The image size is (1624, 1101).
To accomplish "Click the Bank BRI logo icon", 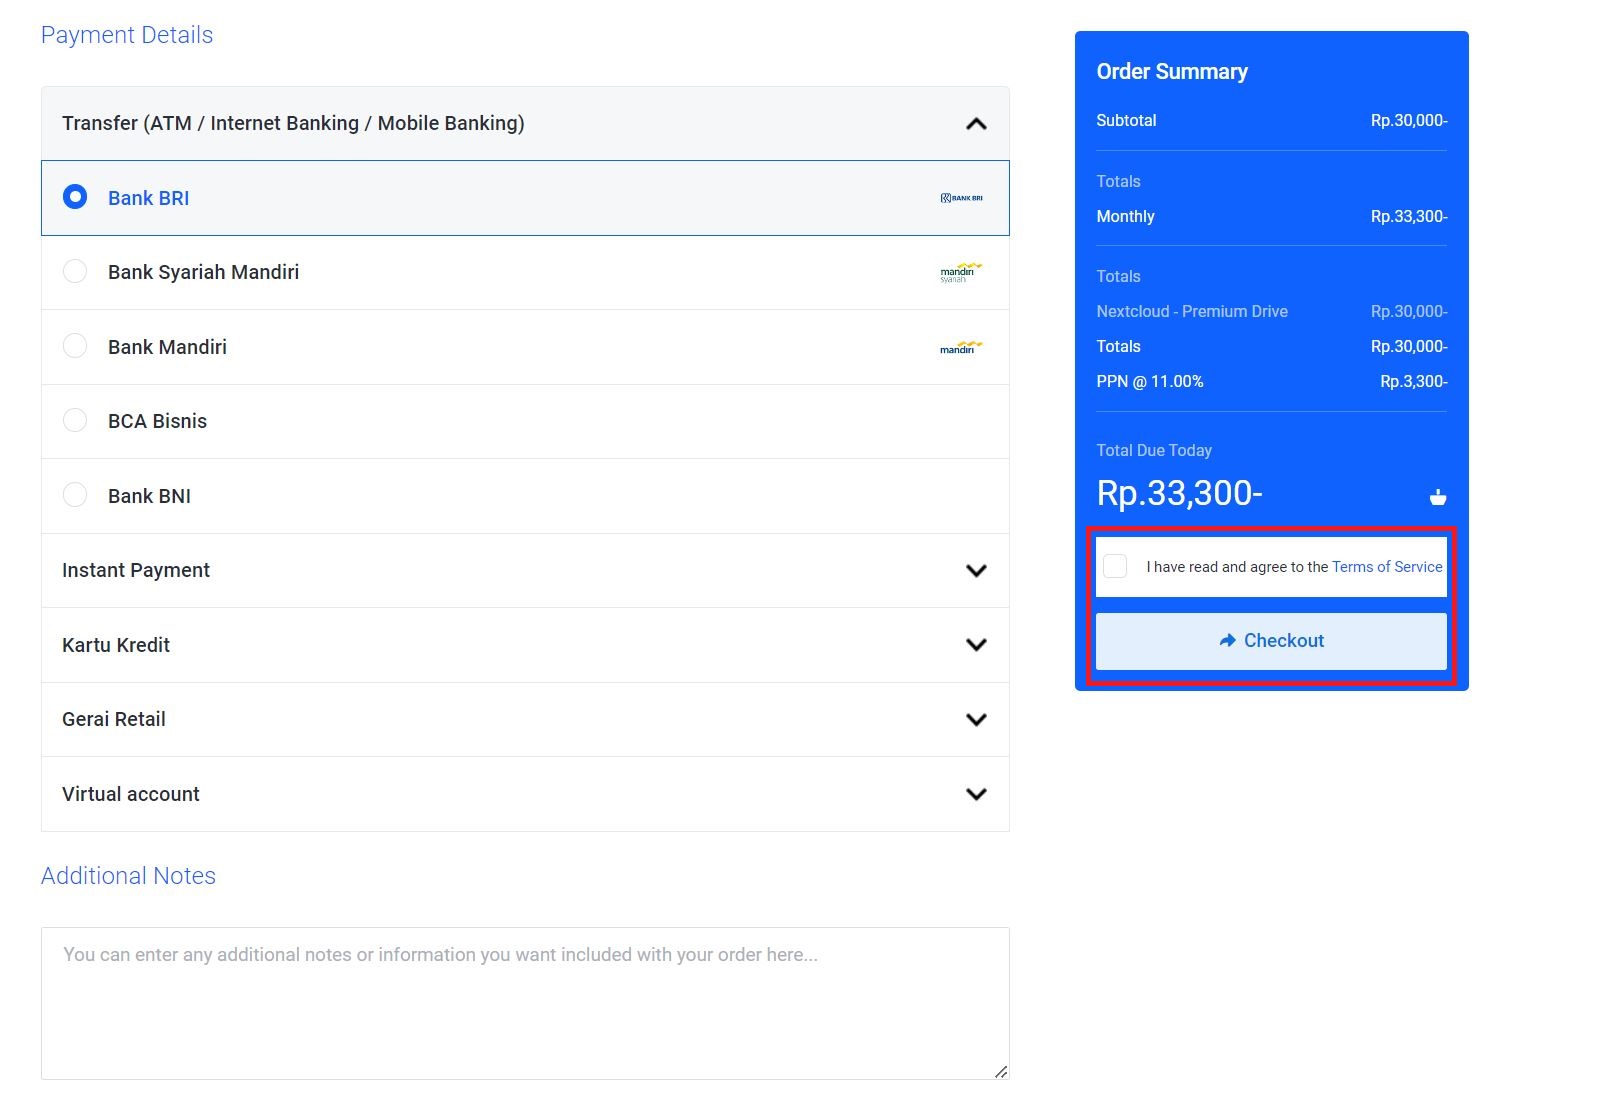I will tap(961, 198).
